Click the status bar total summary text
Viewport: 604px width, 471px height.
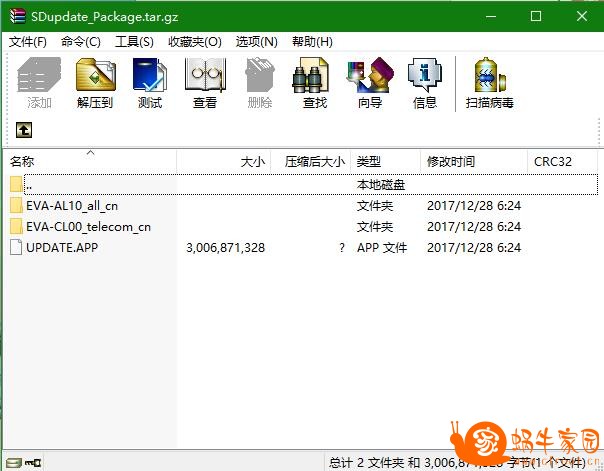coord(457,462)
